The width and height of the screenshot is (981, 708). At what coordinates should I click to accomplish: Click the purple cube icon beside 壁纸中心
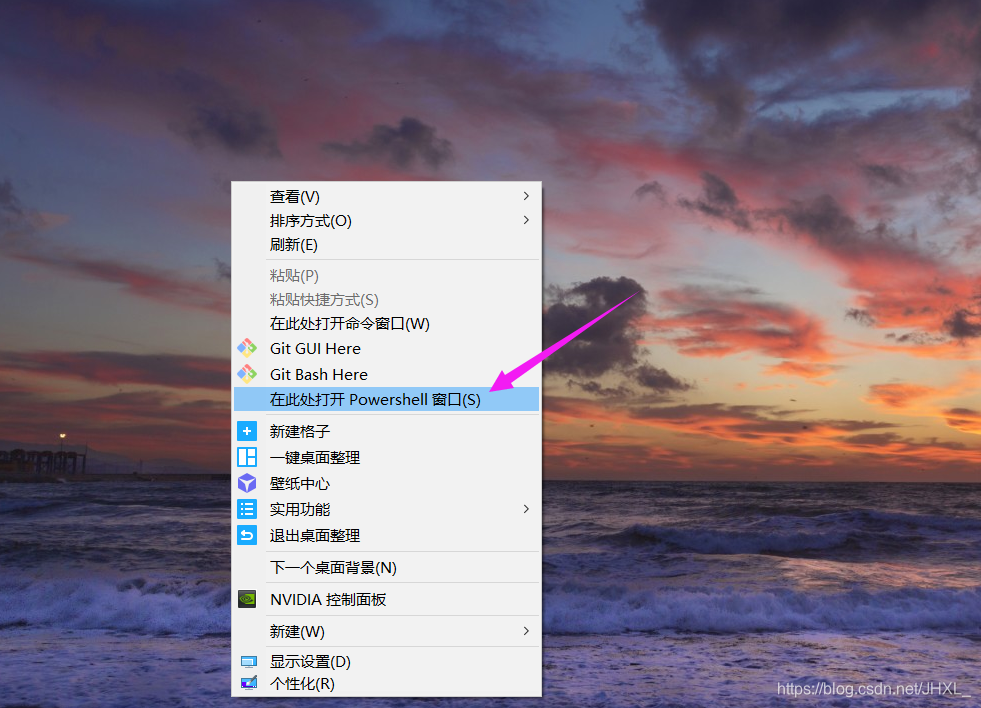click(x=247, y=483)
